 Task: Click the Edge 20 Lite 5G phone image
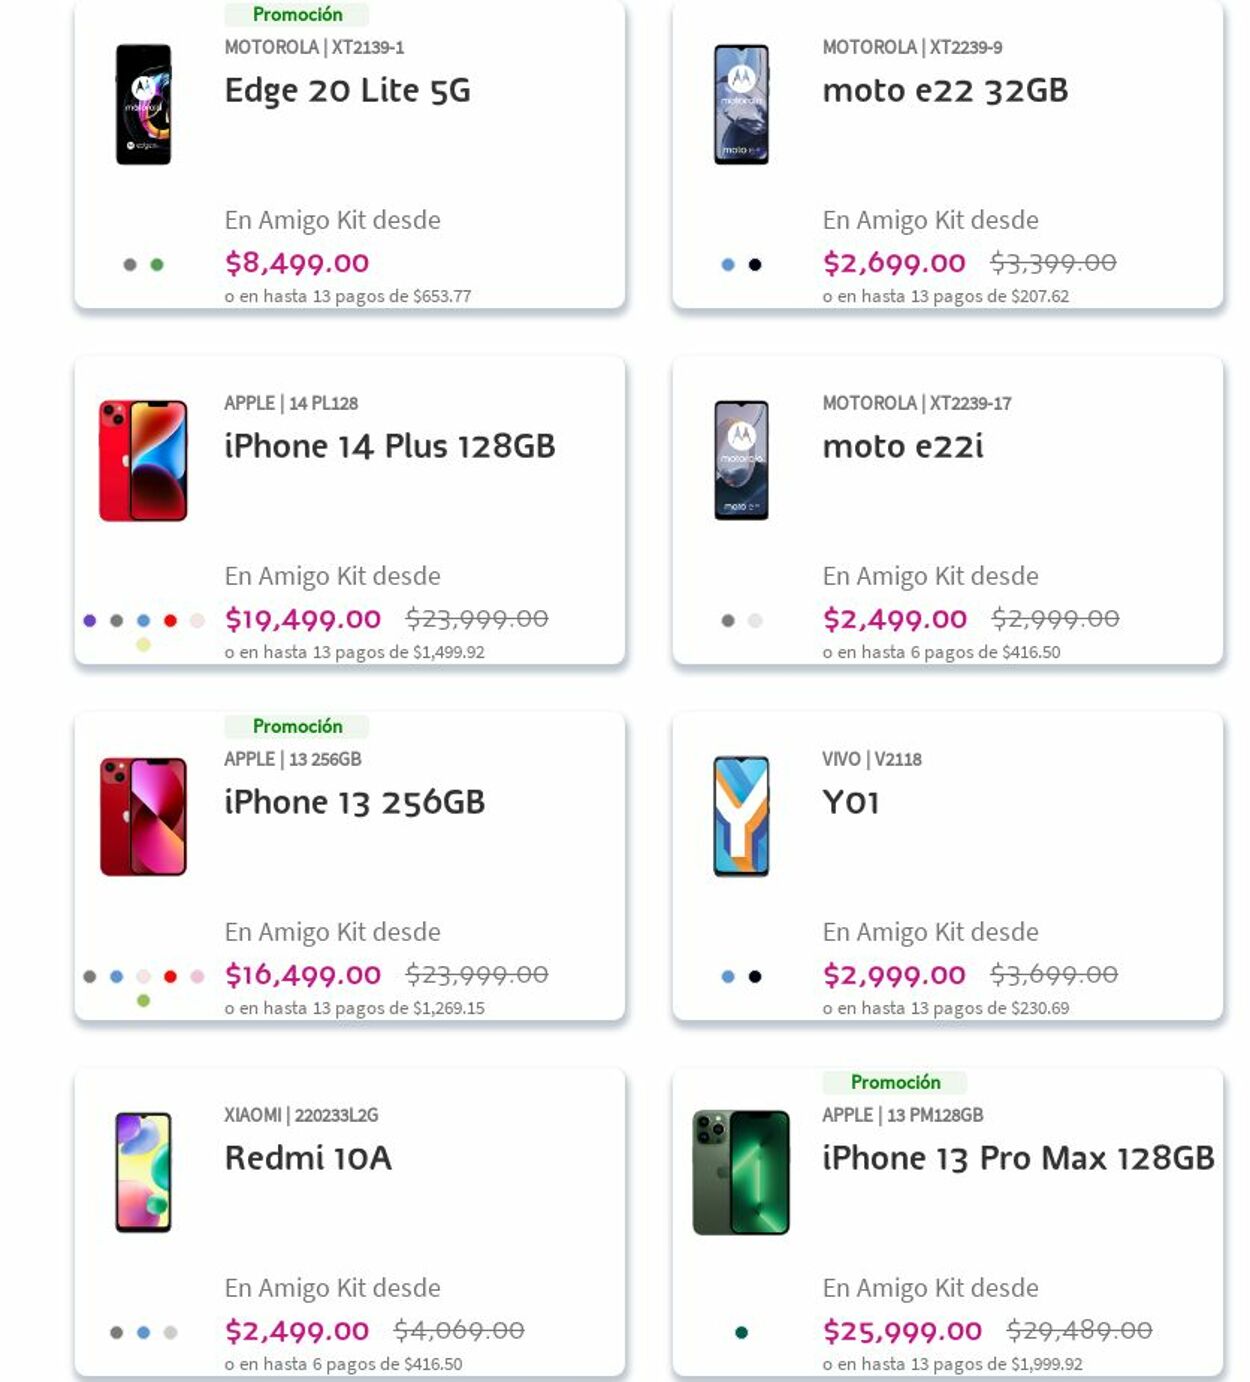143,104
